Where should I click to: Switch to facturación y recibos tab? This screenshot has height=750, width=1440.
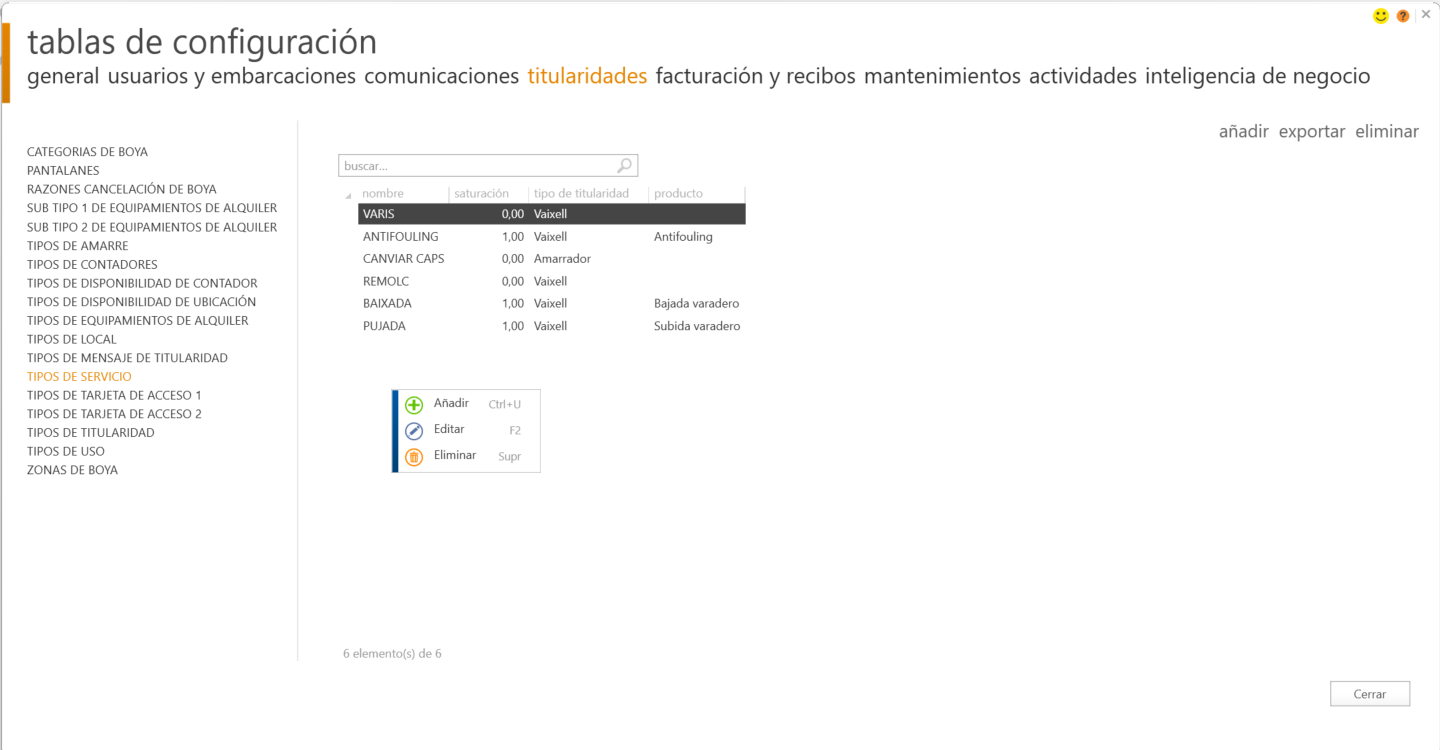[x=755, y=76]
